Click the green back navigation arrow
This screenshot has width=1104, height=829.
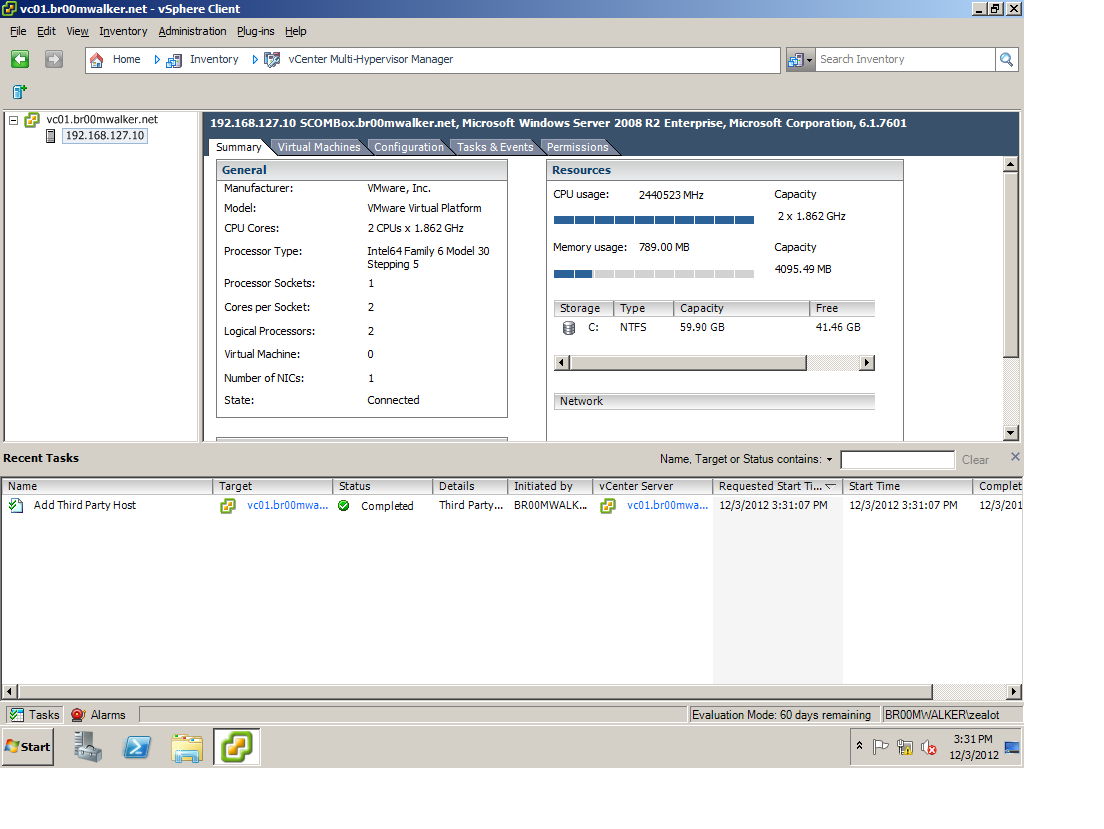click(x=20, y=59)
